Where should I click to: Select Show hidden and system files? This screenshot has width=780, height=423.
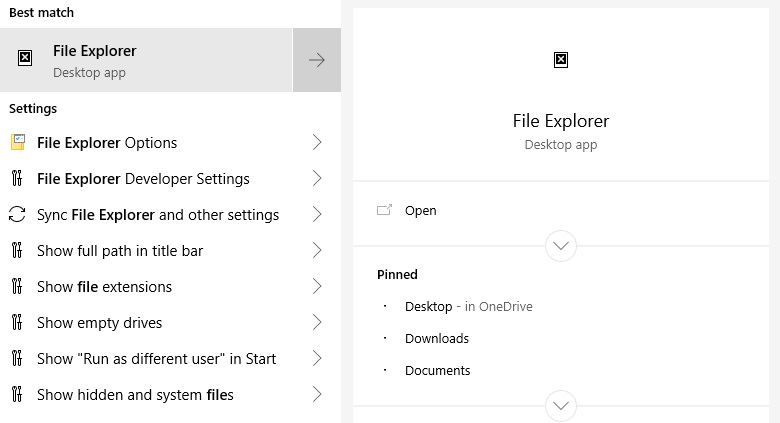(170, 395)
